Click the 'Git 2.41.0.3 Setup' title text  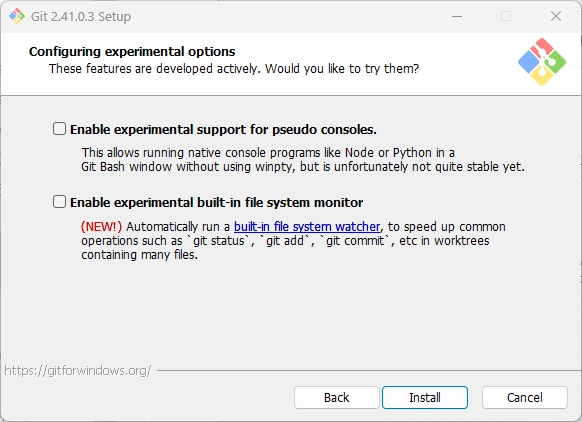(x=81, y=17)
